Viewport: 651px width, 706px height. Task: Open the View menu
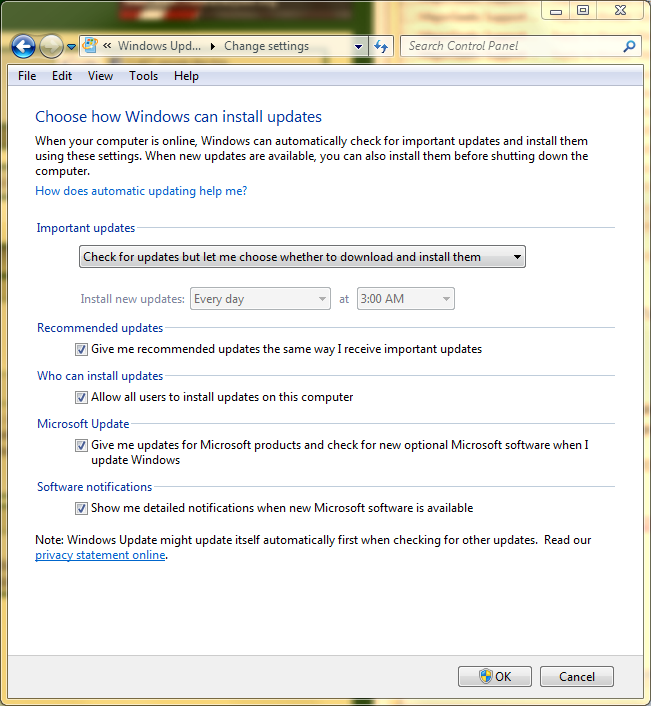100,76
